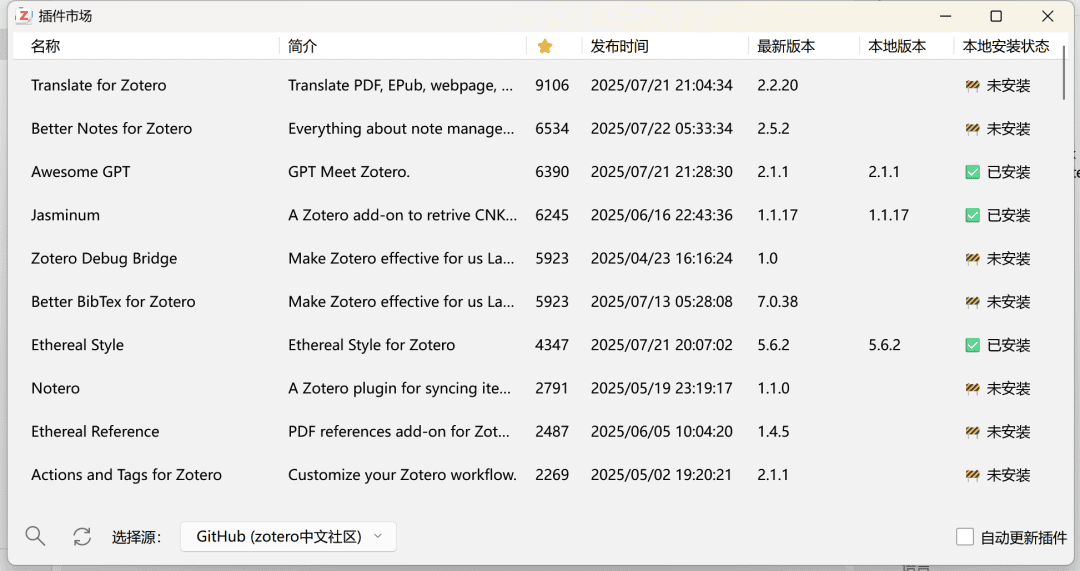Click the installed check icon for Jasminum
Viewport: 1080px width, 571px height.
click(973, 216)
